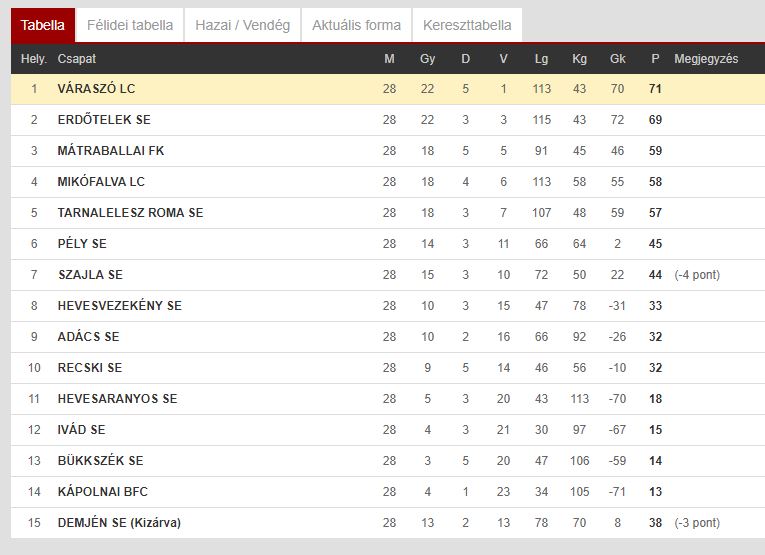Click the MIKÓFALVA LC team entry
This screenshot has height=555, width=765.
(101, 182)
